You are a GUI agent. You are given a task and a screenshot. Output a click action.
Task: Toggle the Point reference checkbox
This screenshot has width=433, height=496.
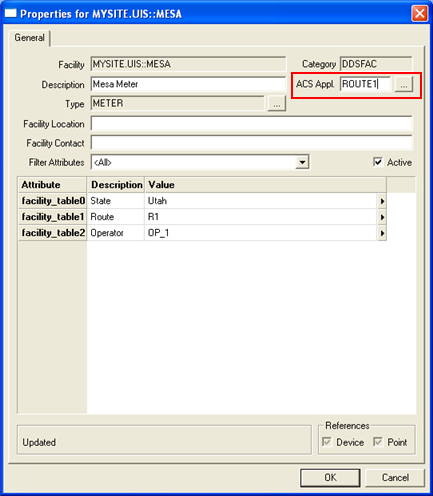(378, 442)
